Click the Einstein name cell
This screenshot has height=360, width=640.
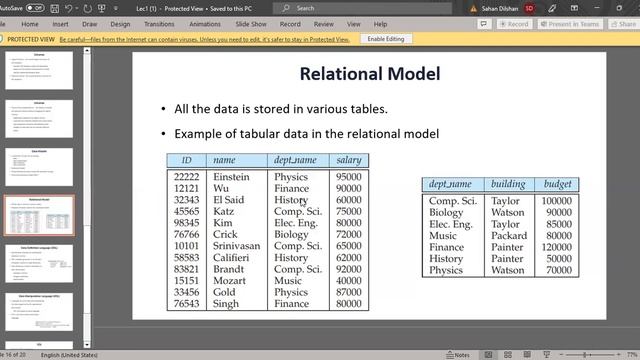click(x=231, y=177)
